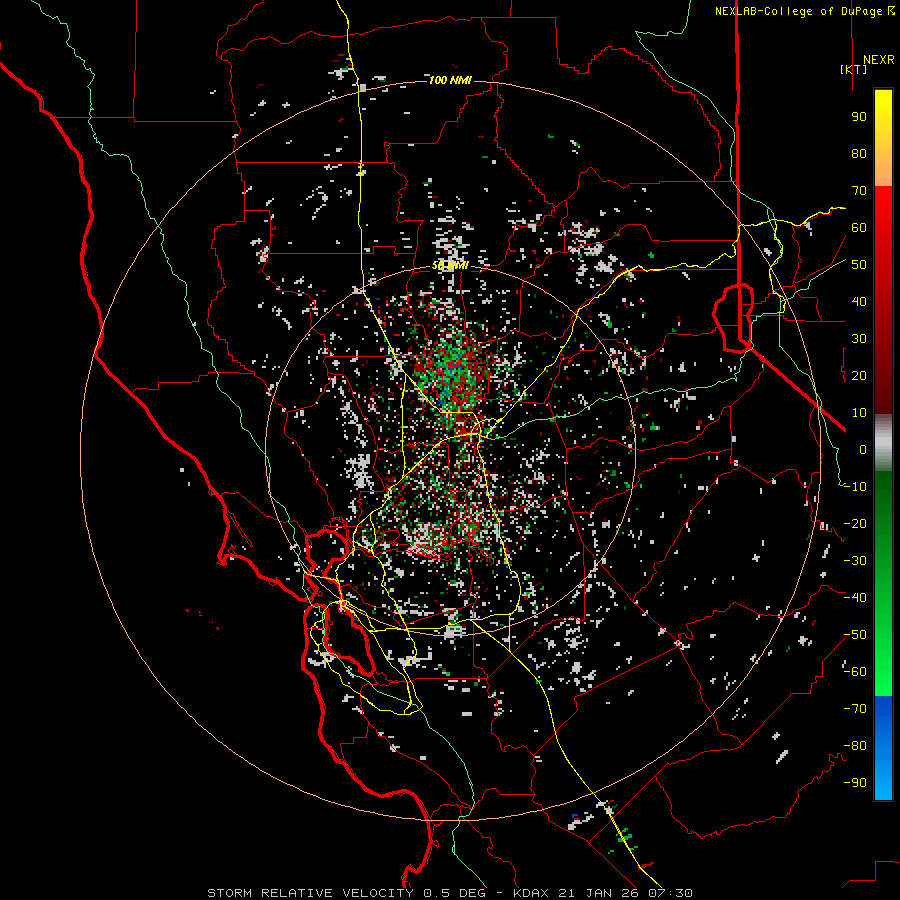
Task: Click the 90 value on velocity scale
Action: 859,117
